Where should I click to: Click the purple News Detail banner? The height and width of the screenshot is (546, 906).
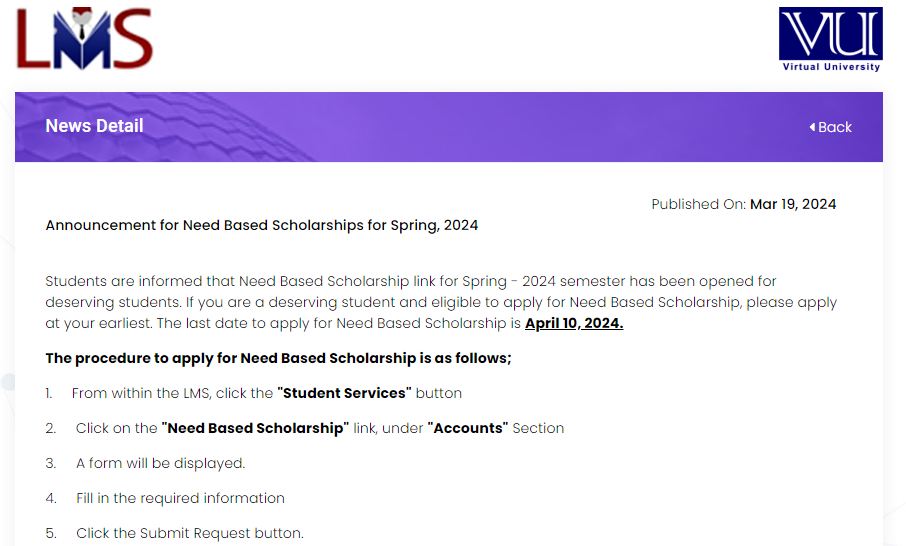point(449,127)
